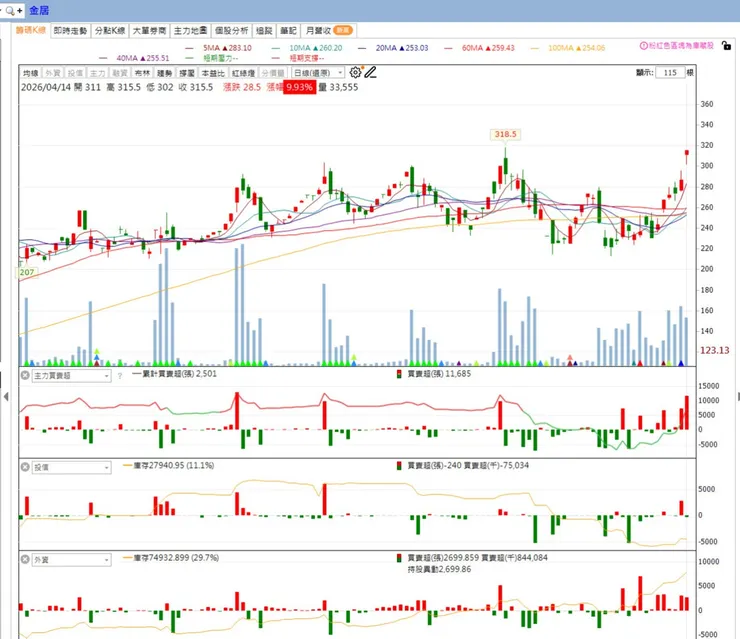Screen dimensions: 740x639
Task: Click the red 9.93% change badge
Action: click(x=299, y=87)
